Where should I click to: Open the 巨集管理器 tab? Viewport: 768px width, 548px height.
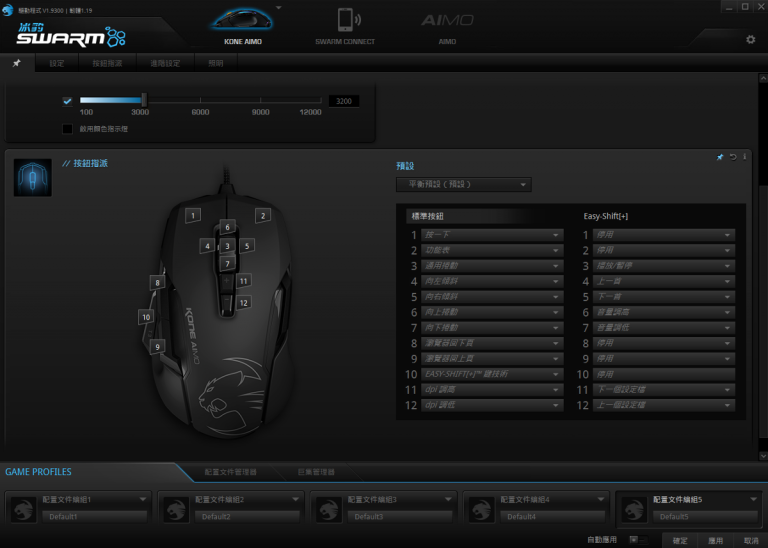pos(316,472)
